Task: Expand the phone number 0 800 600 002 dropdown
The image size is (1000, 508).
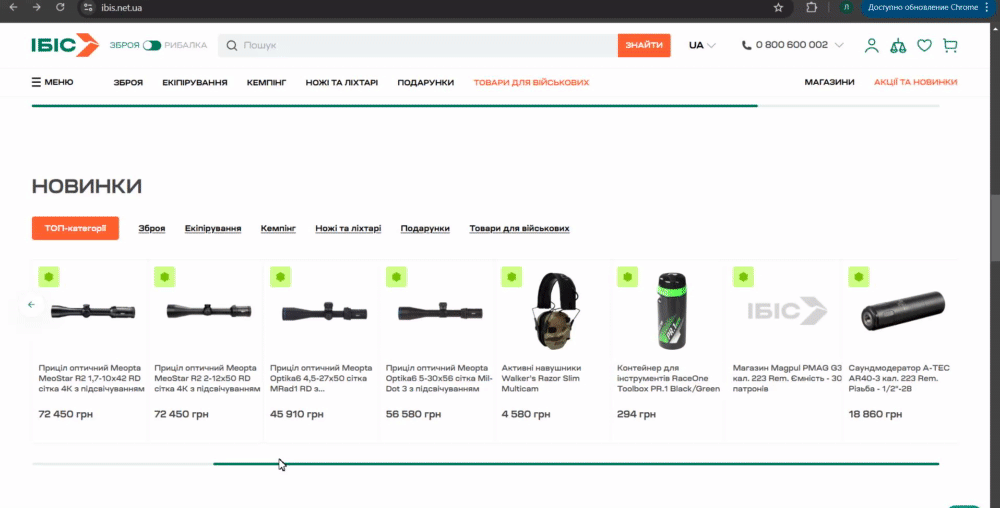Action: pos(792,45)
